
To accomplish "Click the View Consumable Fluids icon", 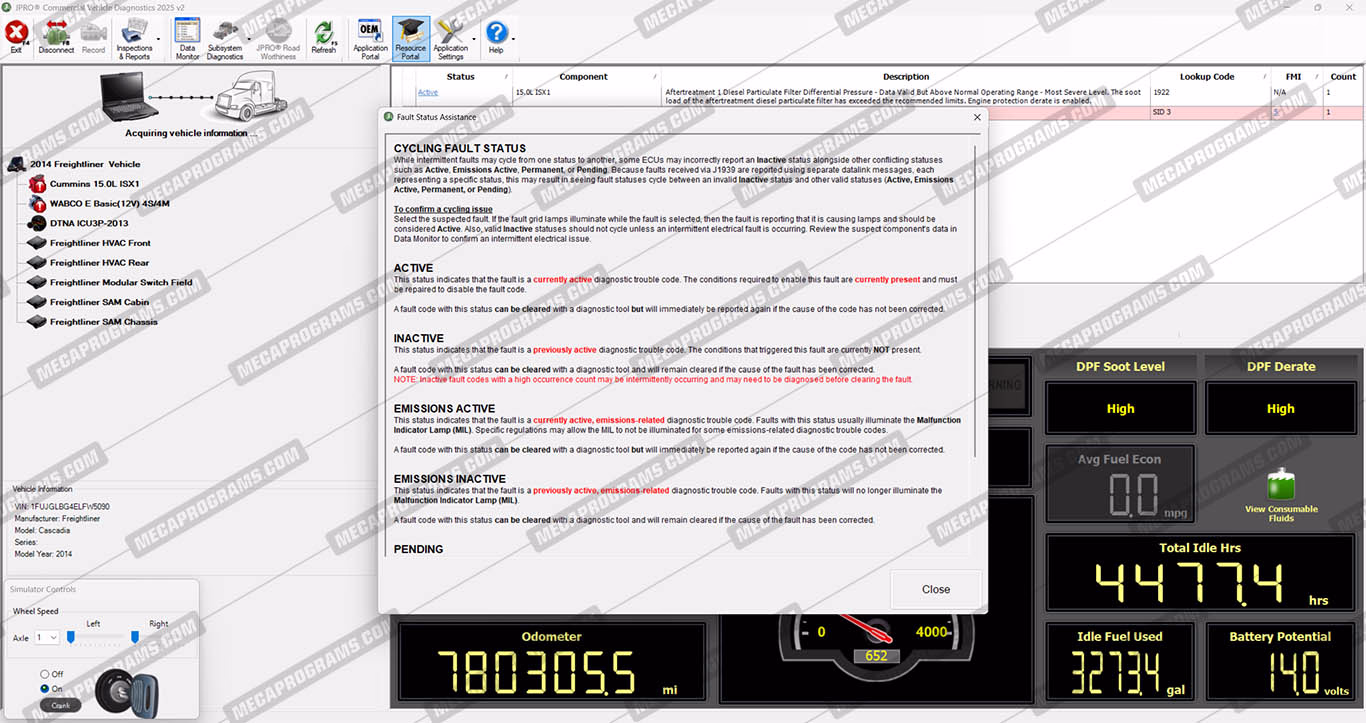I will pos(1281,485).
